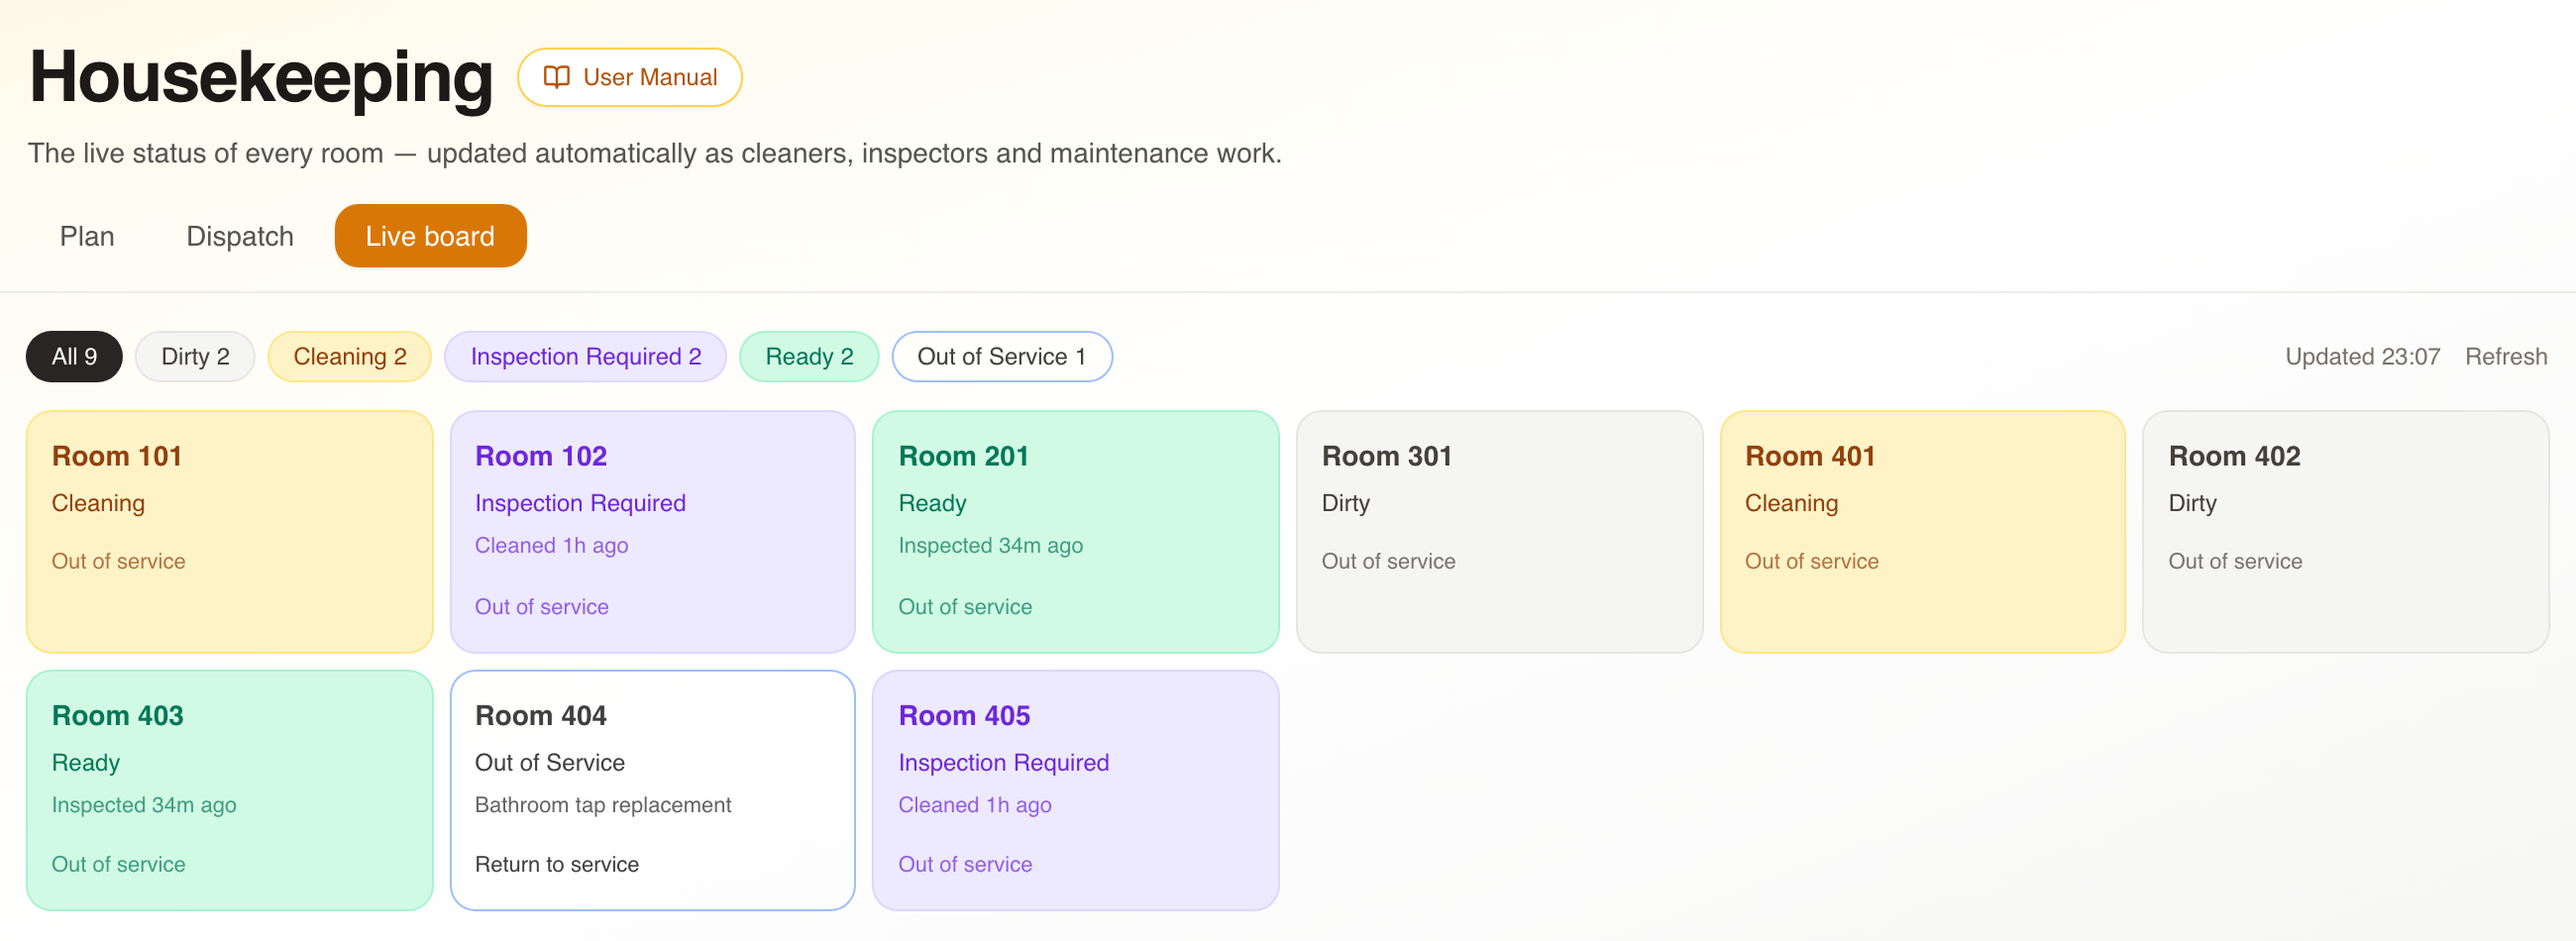The image size is (2576, 941).
Task: Click 'Bathroom tap replacement' note
Action: point(603,806)
